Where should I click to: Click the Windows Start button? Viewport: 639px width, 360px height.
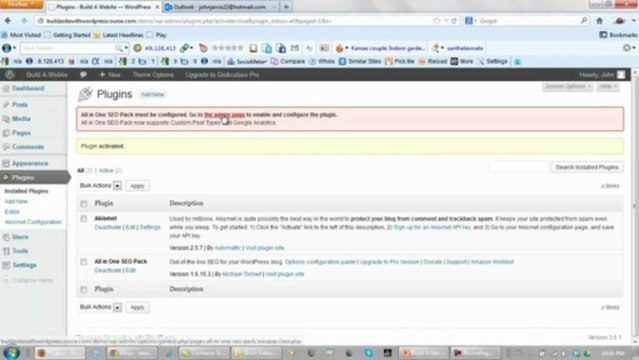click(11, 353)
